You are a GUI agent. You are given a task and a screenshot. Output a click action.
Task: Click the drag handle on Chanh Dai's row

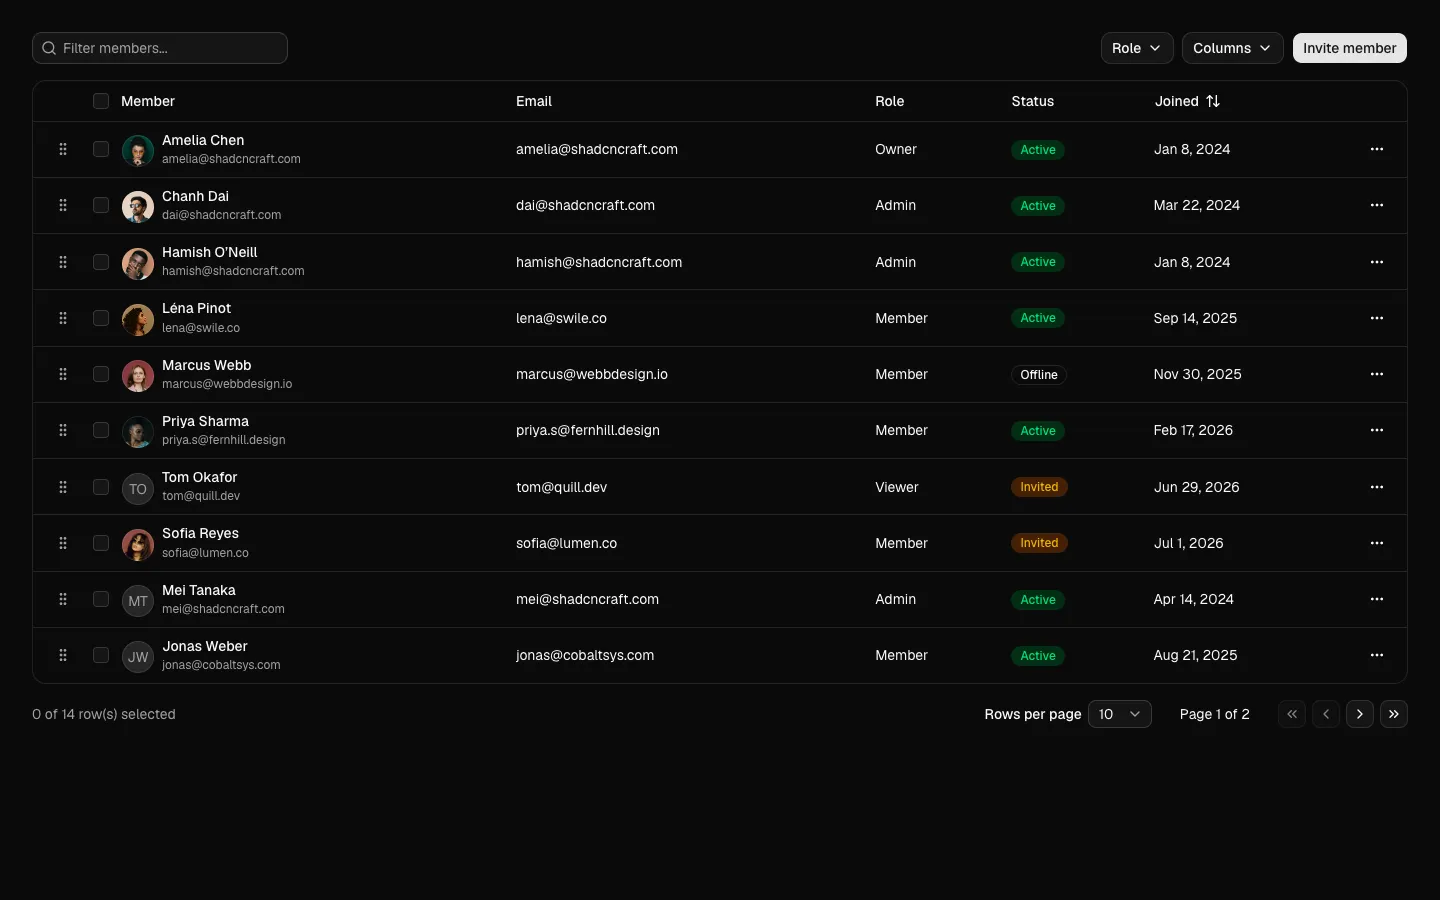tap(63, 205)
